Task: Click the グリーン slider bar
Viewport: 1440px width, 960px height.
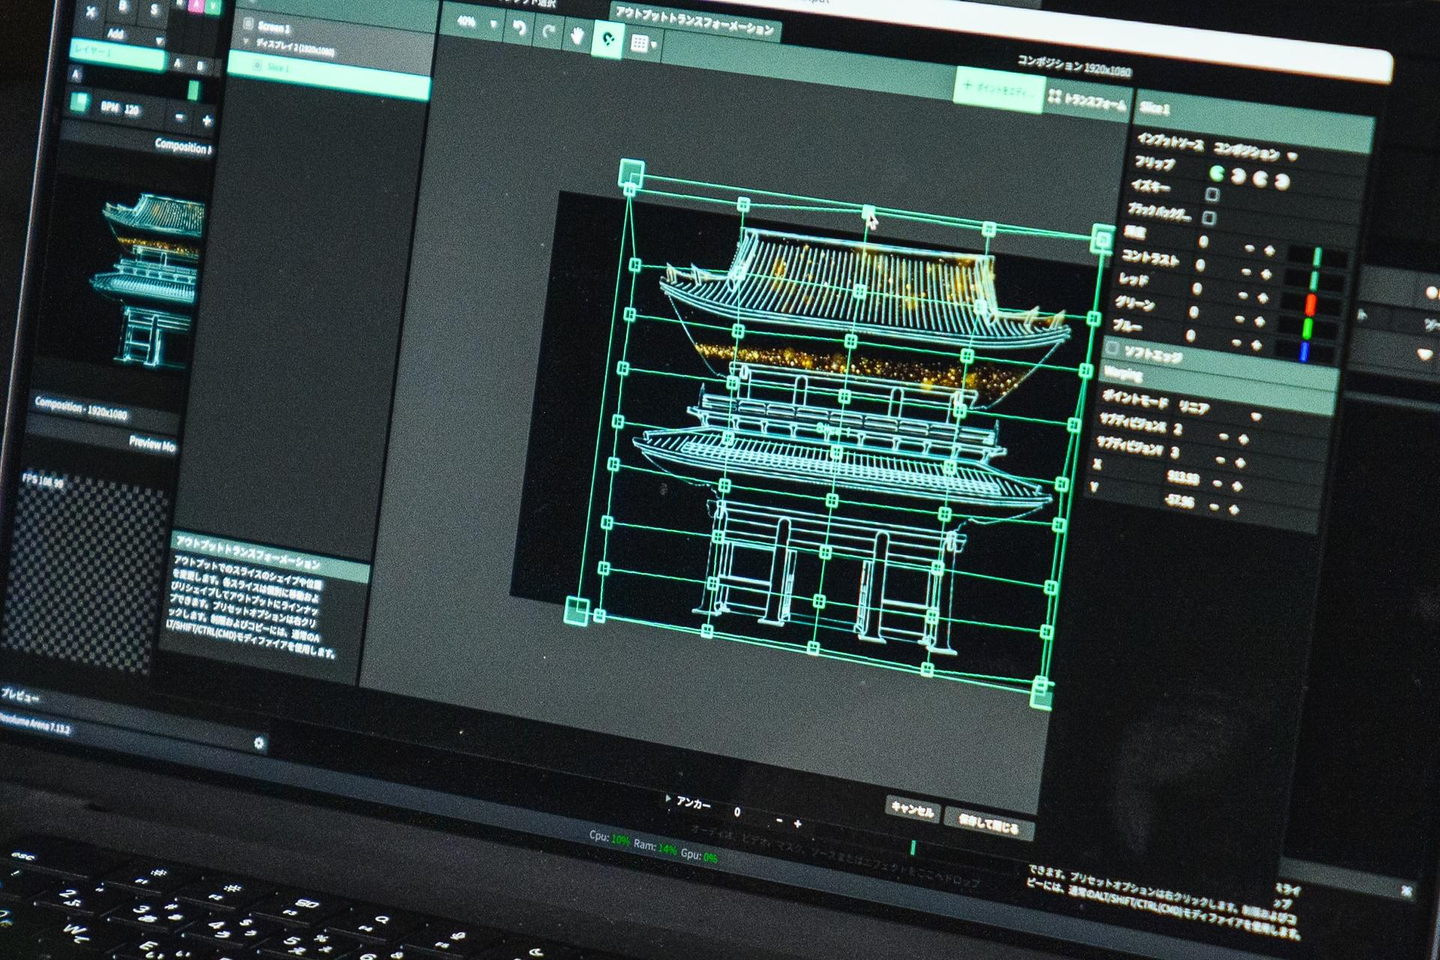Action: tap(1306, 328)
